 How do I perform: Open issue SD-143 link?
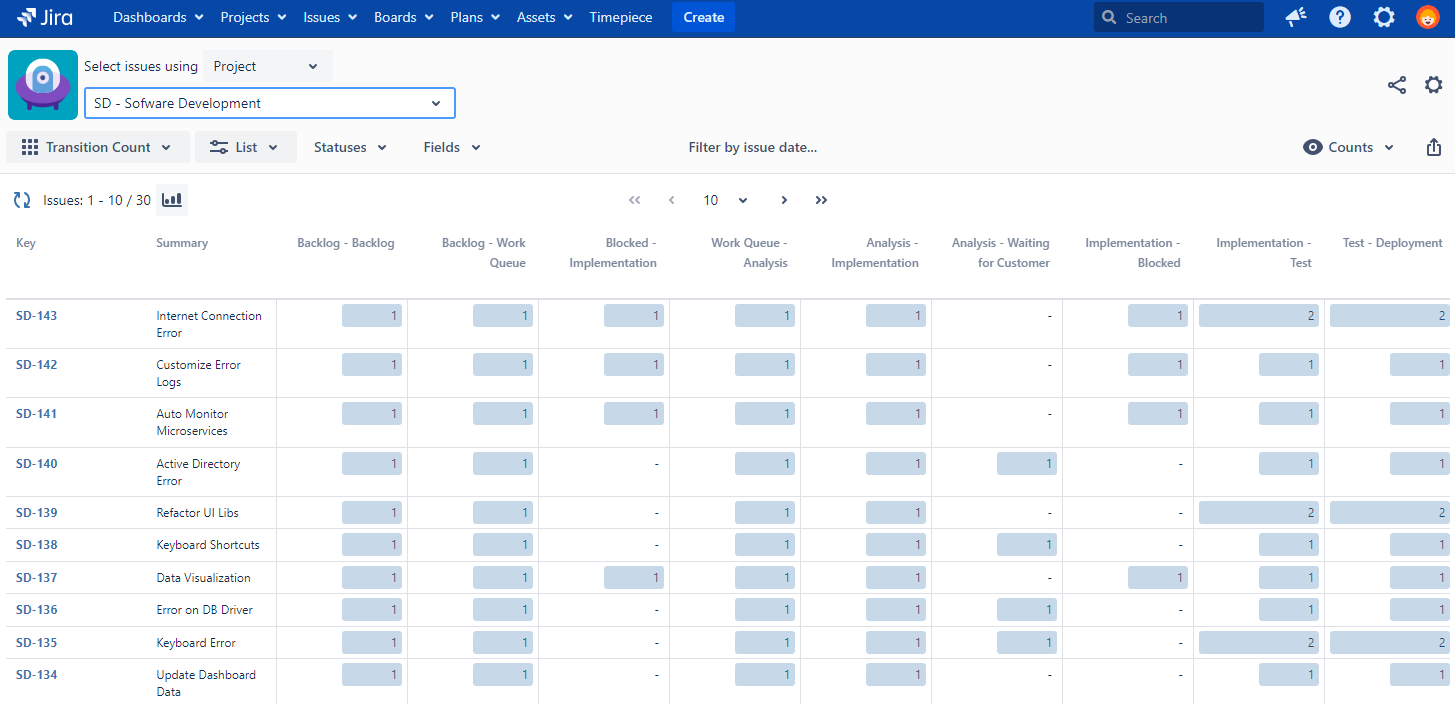click(37, 316)
